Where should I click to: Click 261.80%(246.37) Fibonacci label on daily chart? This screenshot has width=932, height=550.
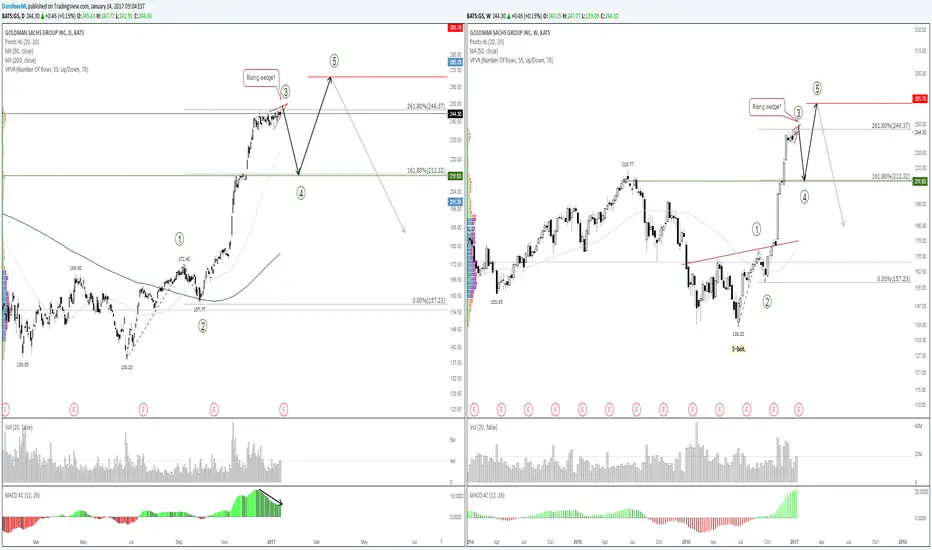426,106
